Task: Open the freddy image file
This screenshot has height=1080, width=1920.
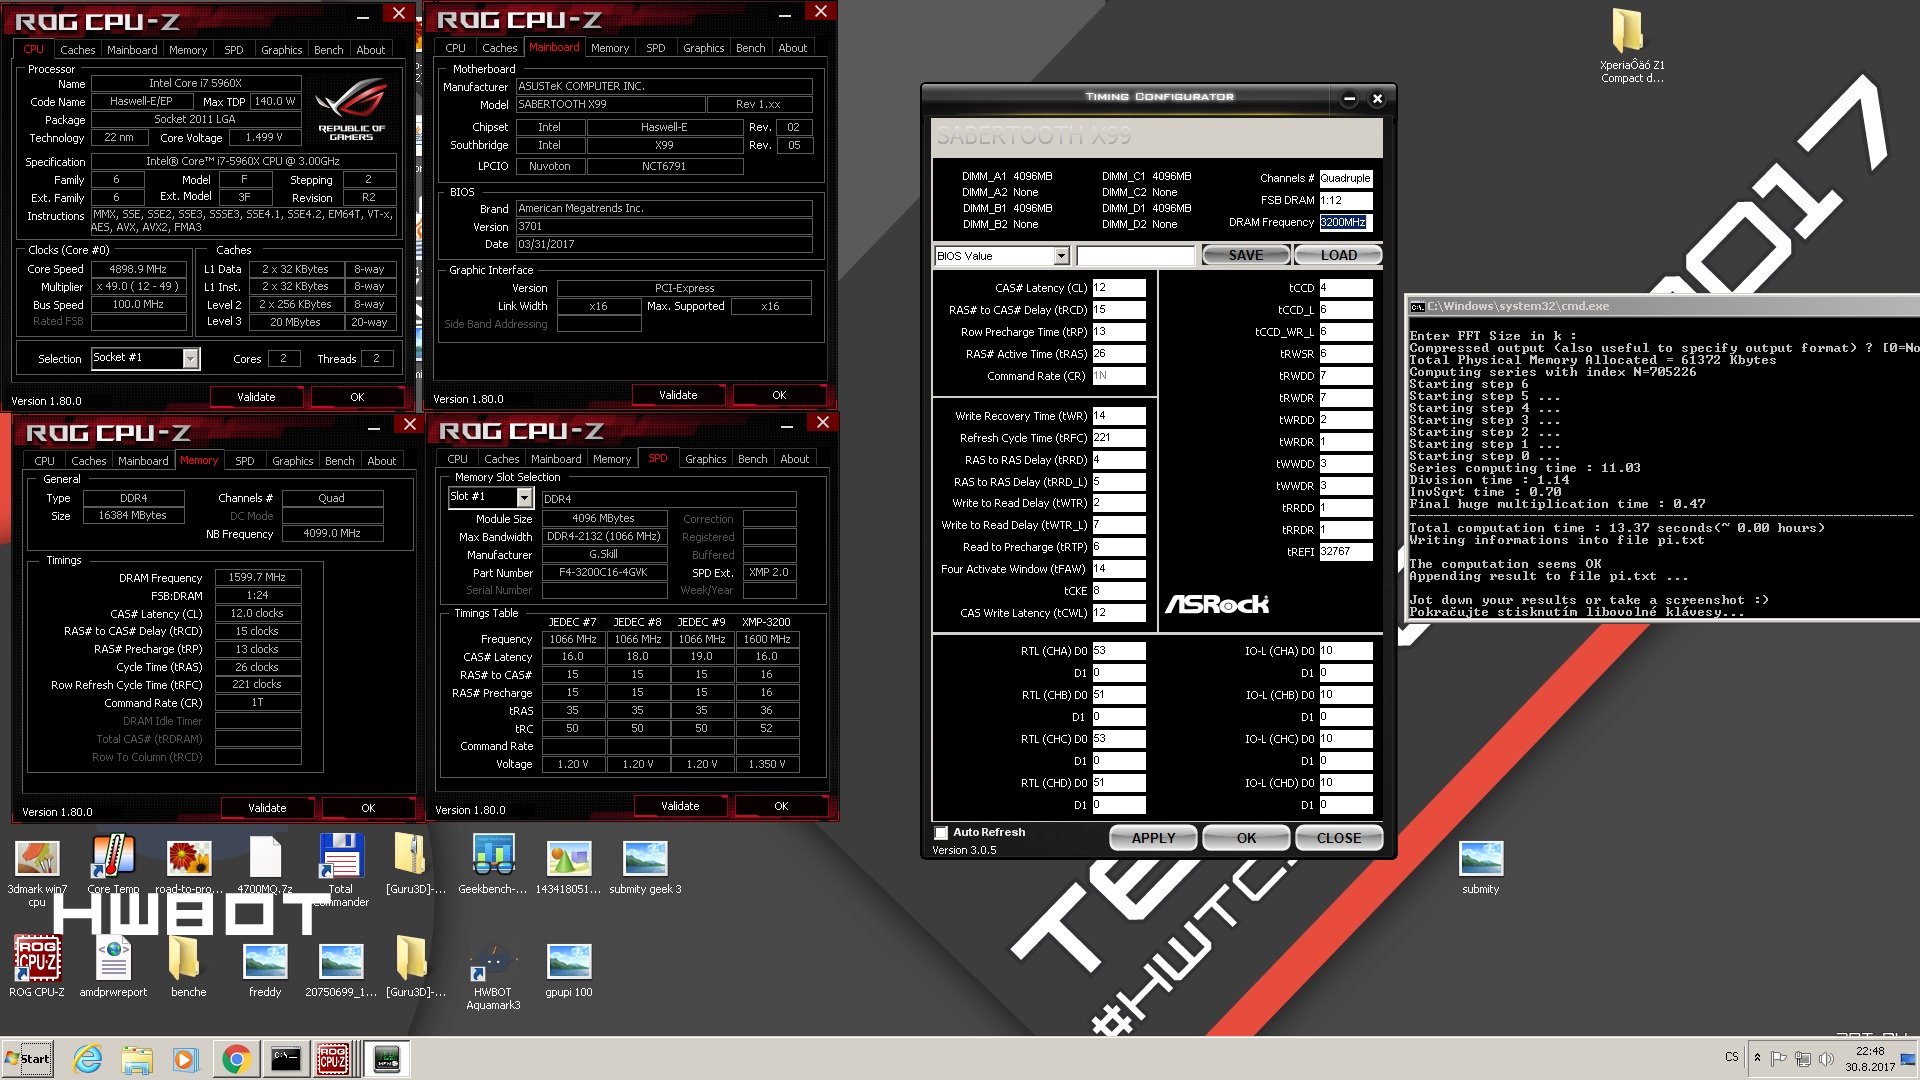Action: pyautogui.click(x=265, y=970)
